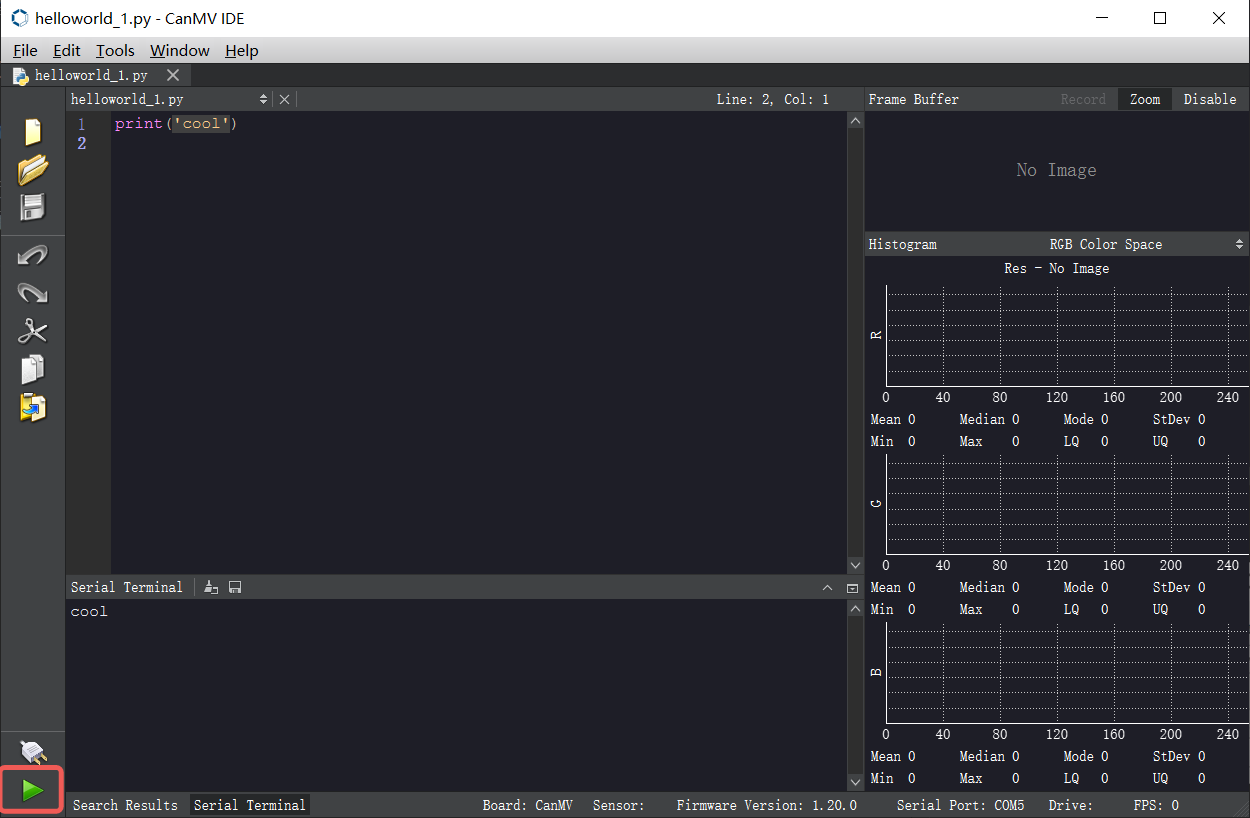Click the G channel histogram graph
The image size is (1250, 818).
1066,504
